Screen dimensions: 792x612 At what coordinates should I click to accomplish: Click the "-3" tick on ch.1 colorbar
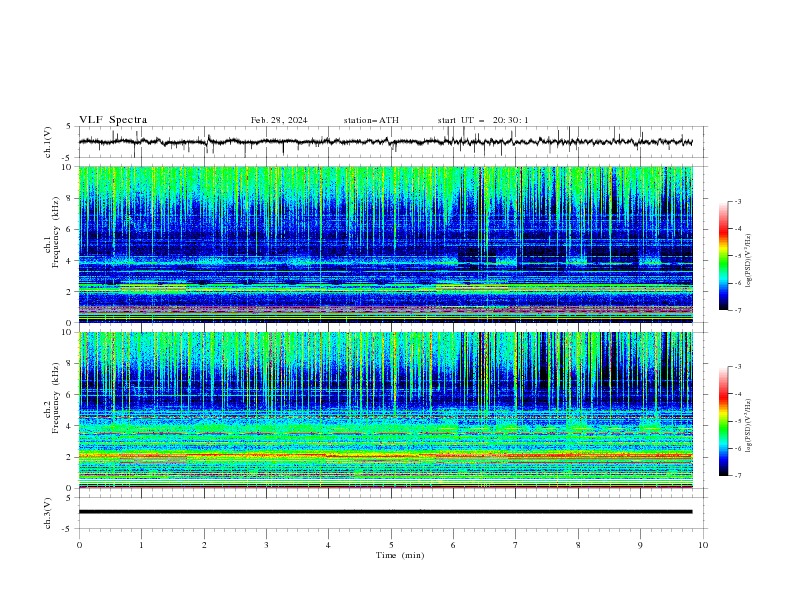[737, 201]
